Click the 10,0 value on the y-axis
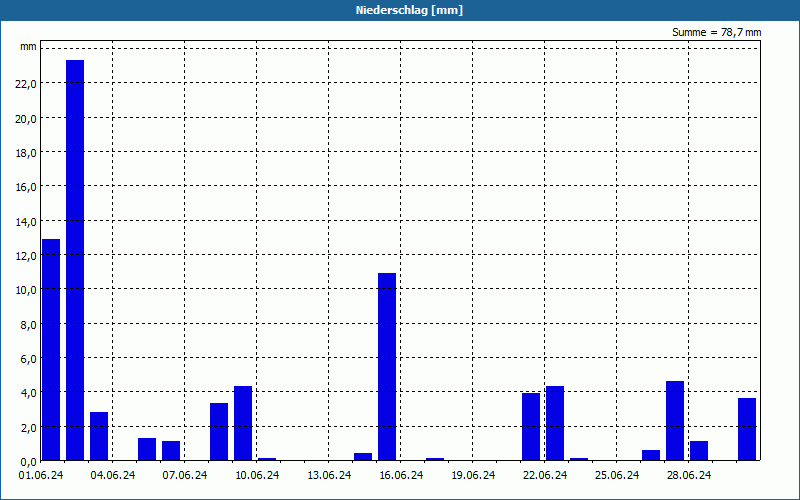 26,290
